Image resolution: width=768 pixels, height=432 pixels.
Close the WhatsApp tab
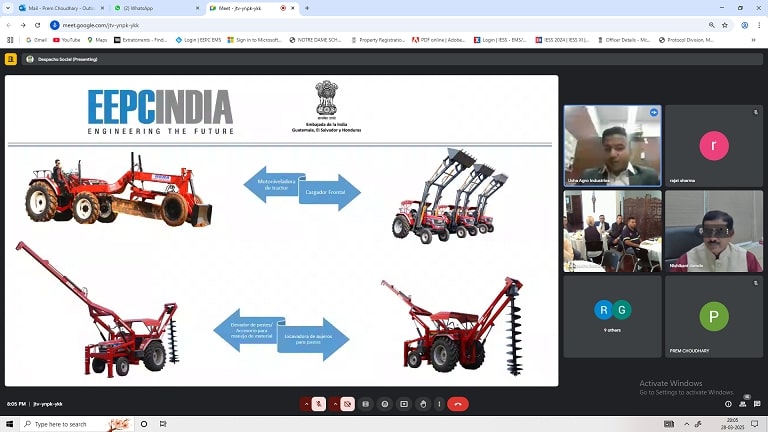[197, 8]
